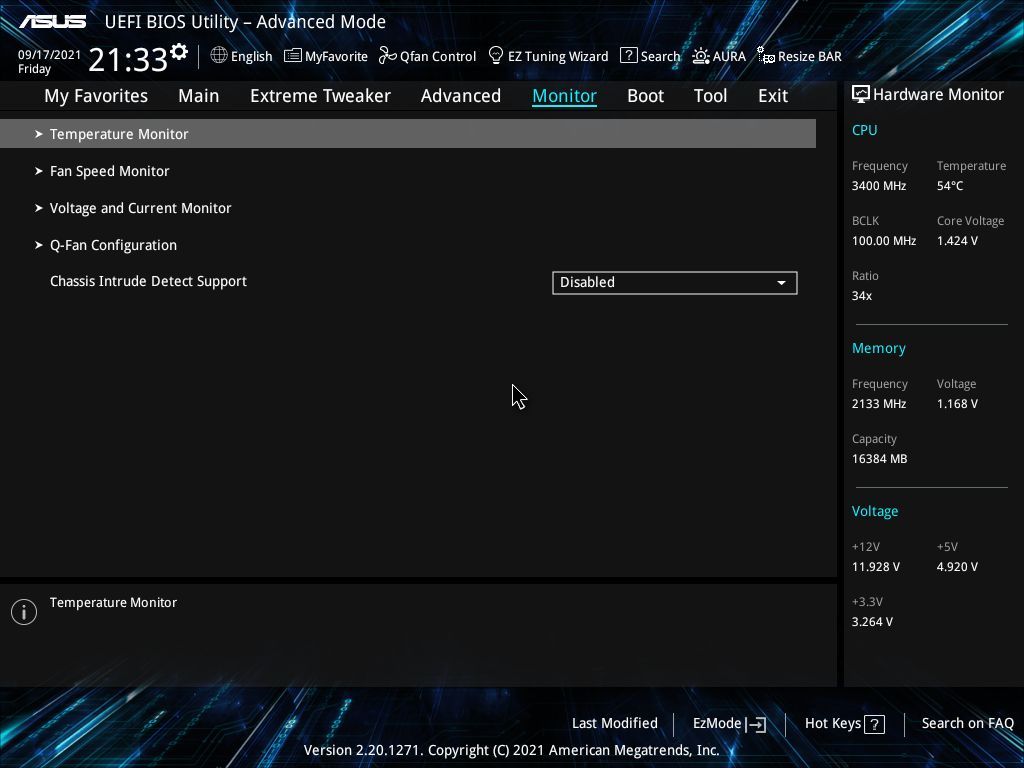Click the Resize BAR icon
Image resolution: width=1024 pixels, height=768 pixels.
(x=765, y=56)
